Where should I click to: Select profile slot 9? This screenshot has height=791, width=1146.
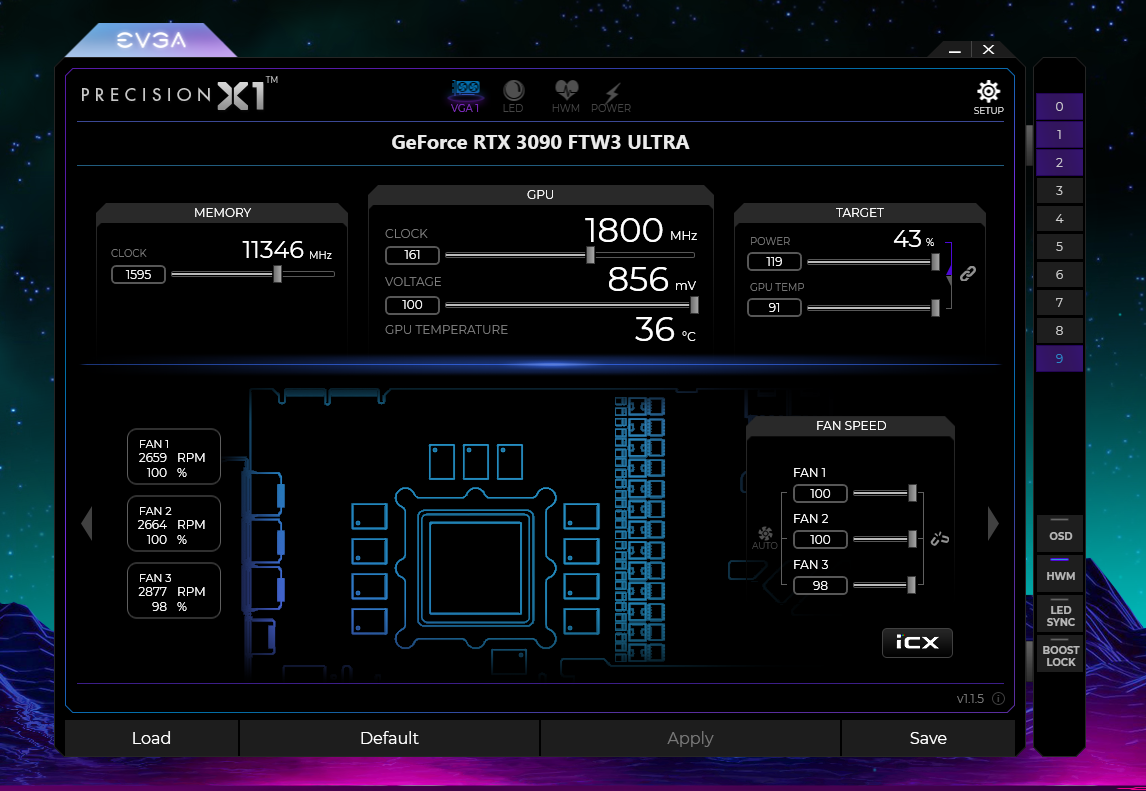coord(1059,358)
